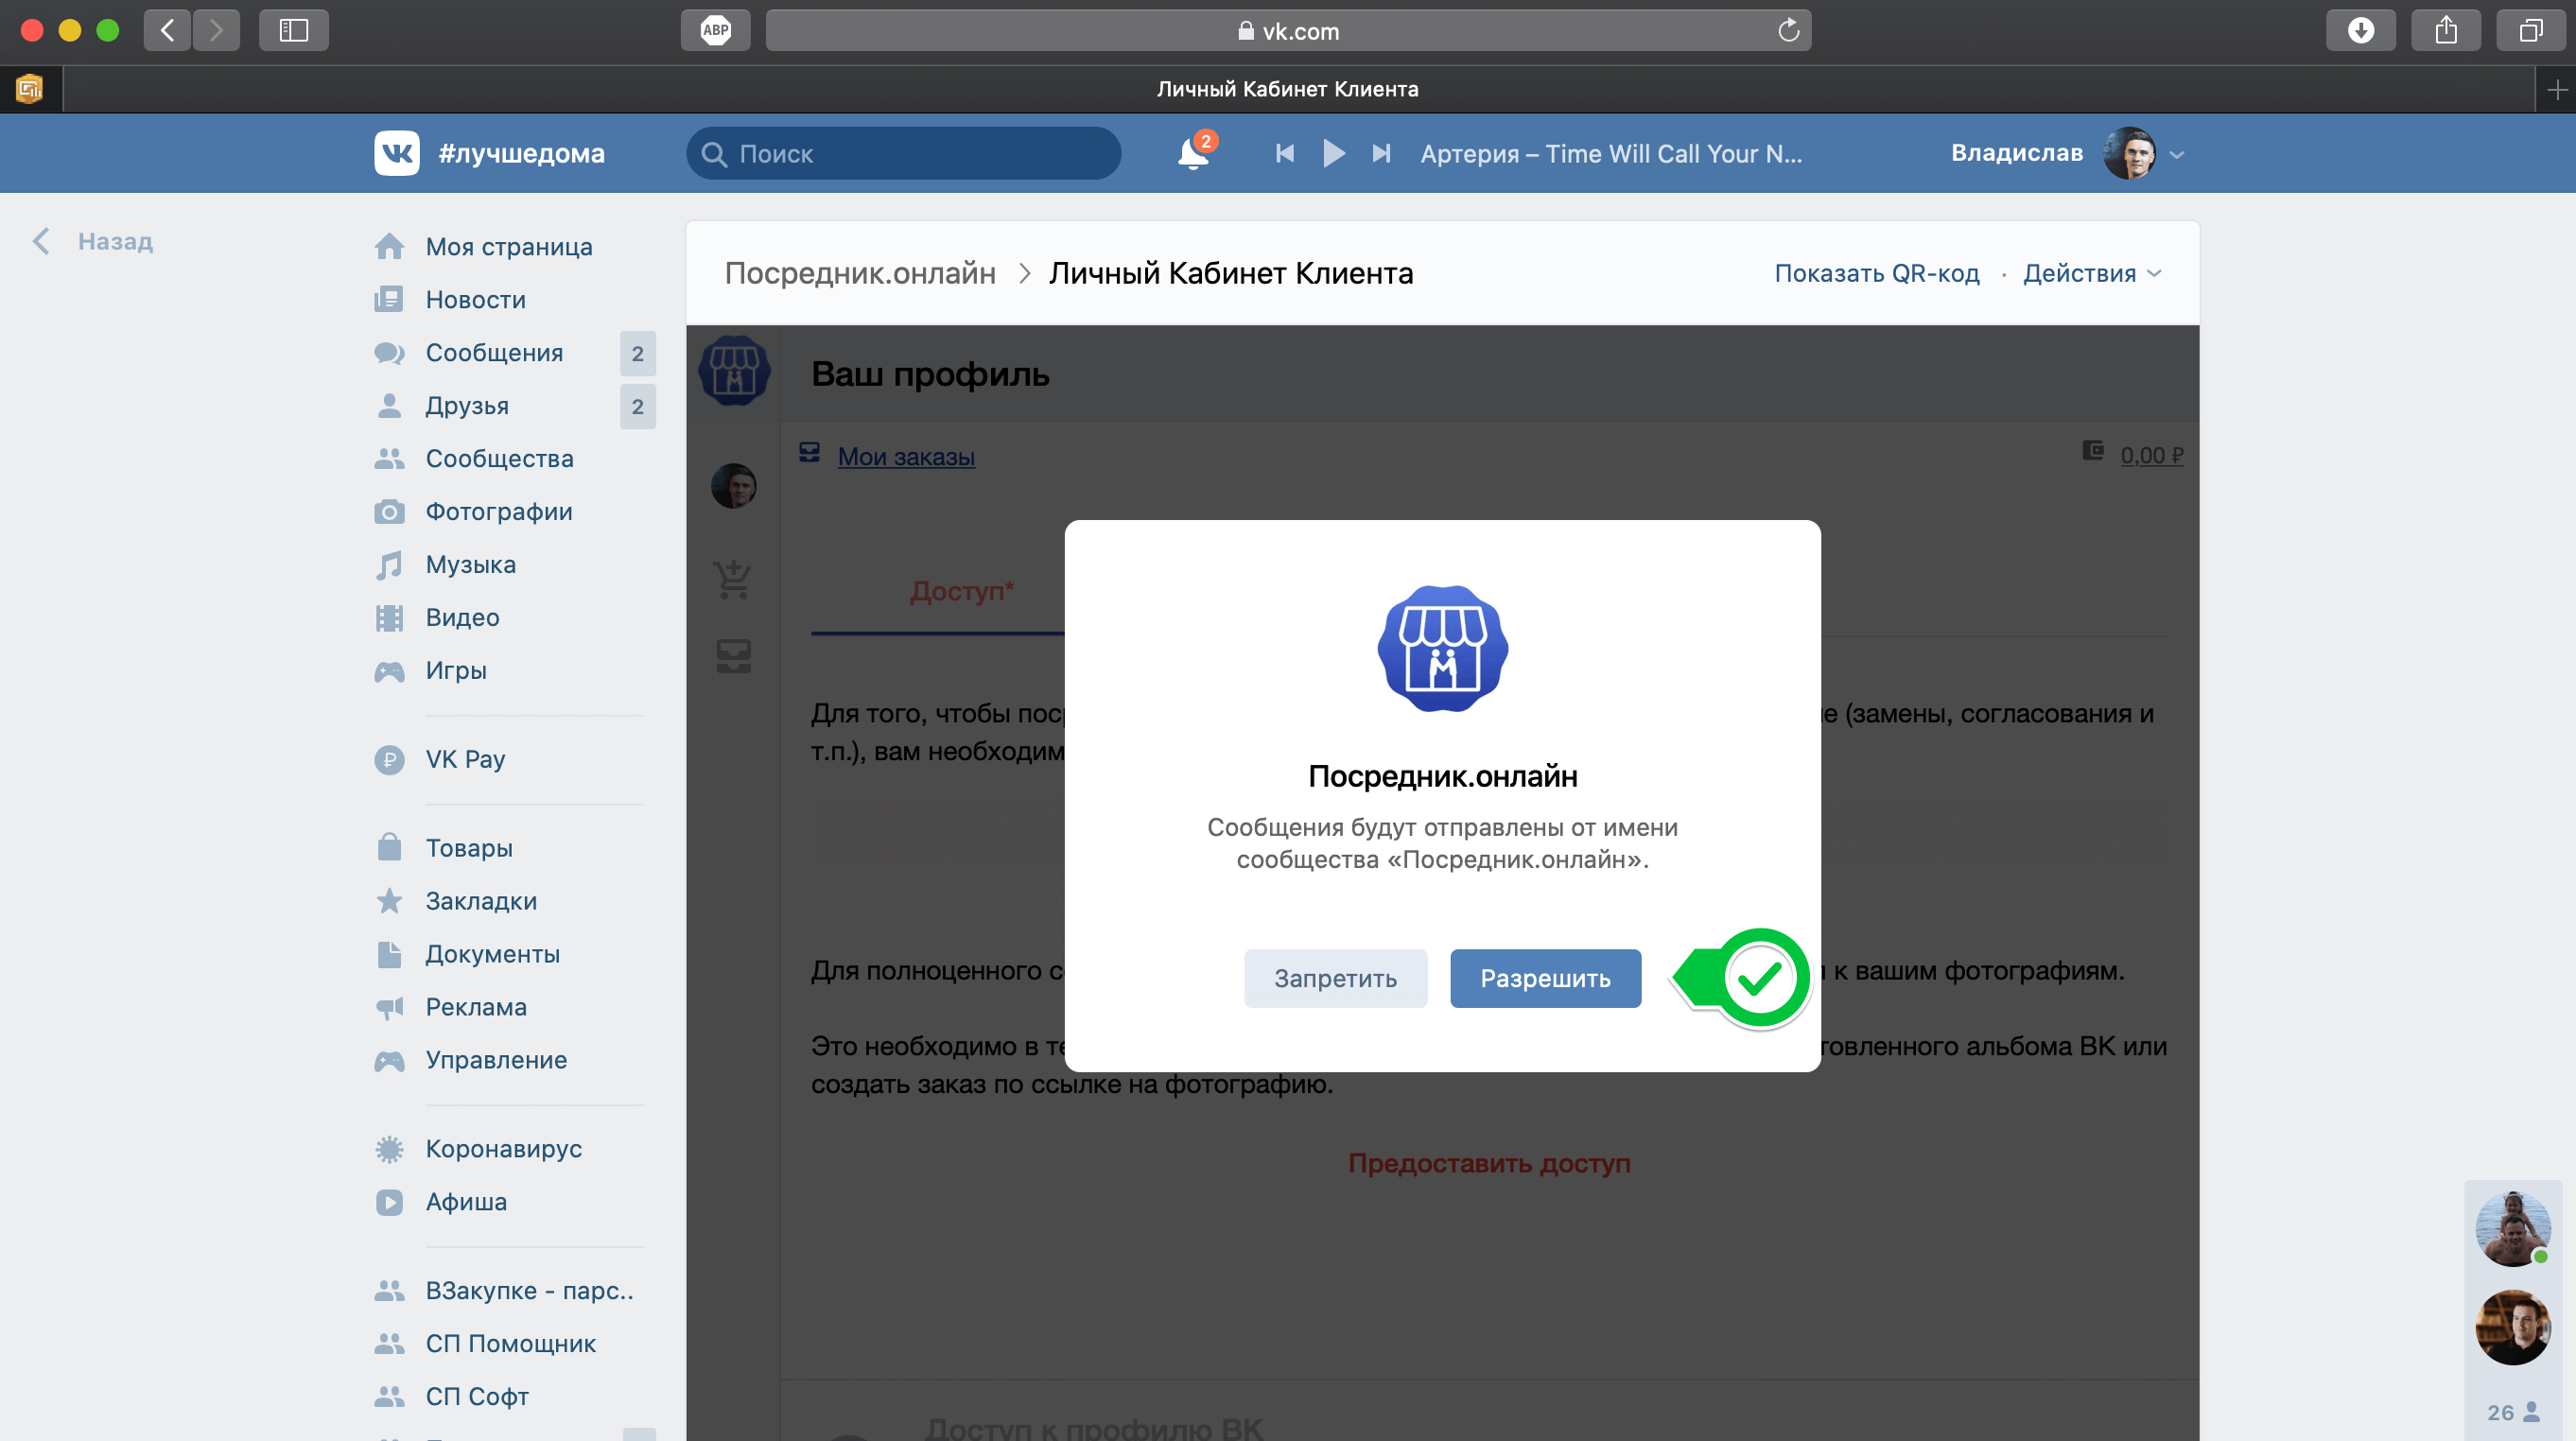Toggle Safari sidebar button
This screenshot has width=2576, height=1441.
pyautogui.click(x=293, y=31)
